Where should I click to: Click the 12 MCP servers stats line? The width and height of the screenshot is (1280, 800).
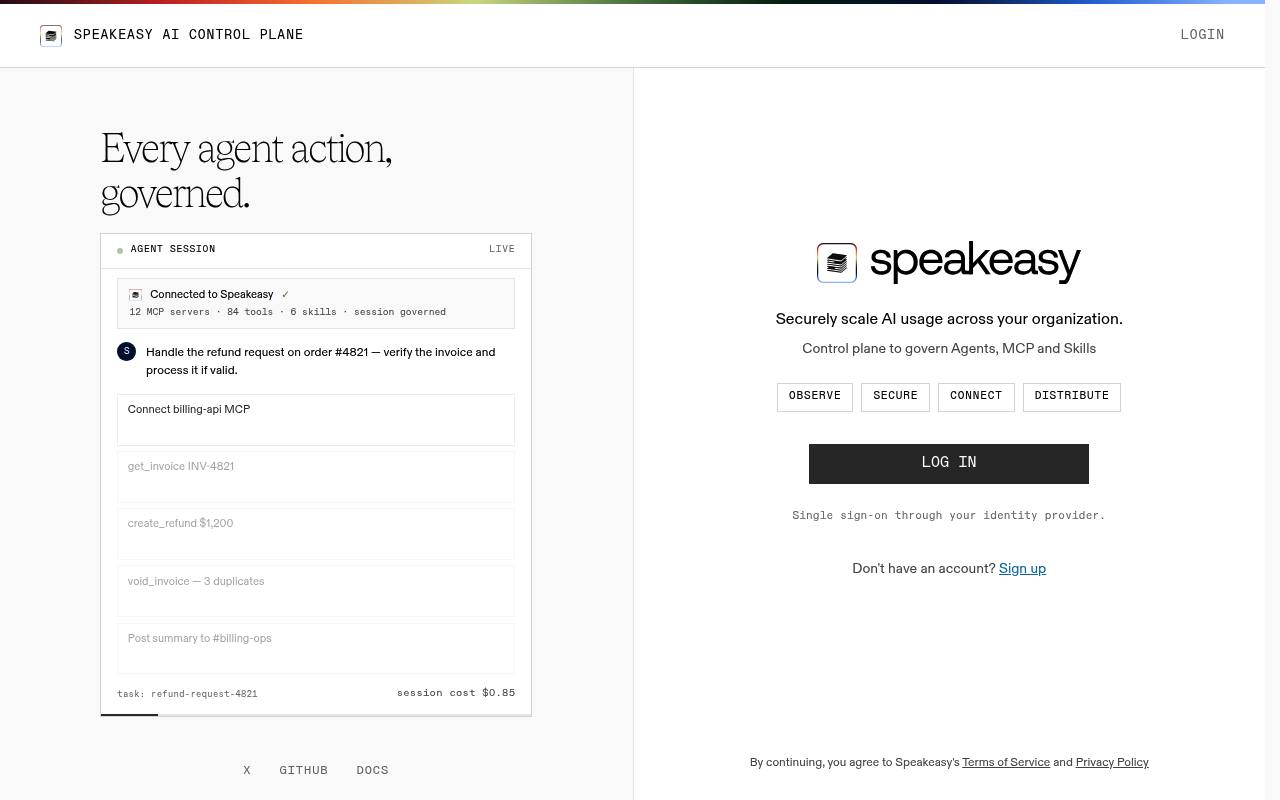click(x=288, y=312)
